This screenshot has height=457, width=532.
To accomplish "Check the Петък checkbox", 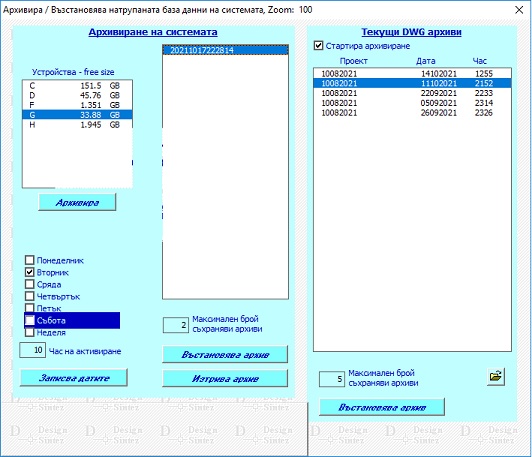I will point(30,308).
